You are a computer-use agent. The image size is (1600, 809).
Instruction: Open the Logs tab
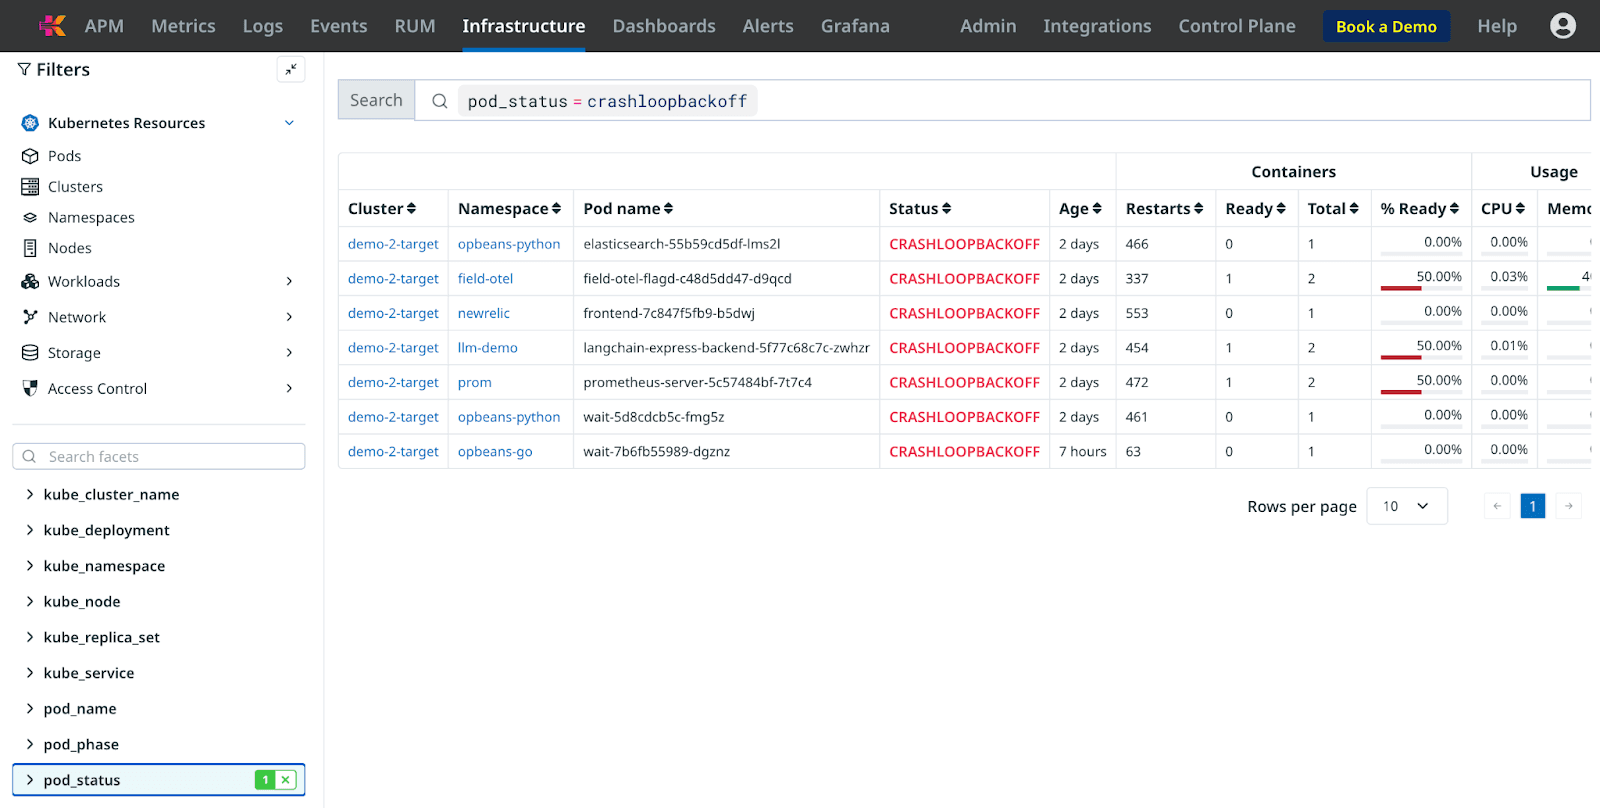coord(263,26)
